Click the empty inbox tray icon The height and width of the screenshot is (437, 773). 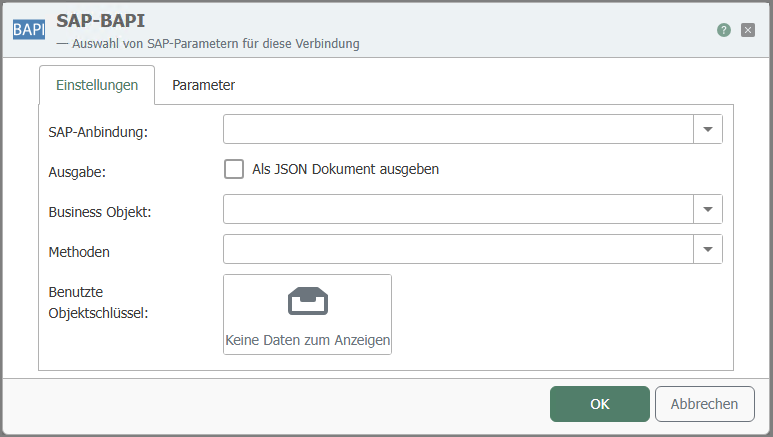click(x=307, y=301)
